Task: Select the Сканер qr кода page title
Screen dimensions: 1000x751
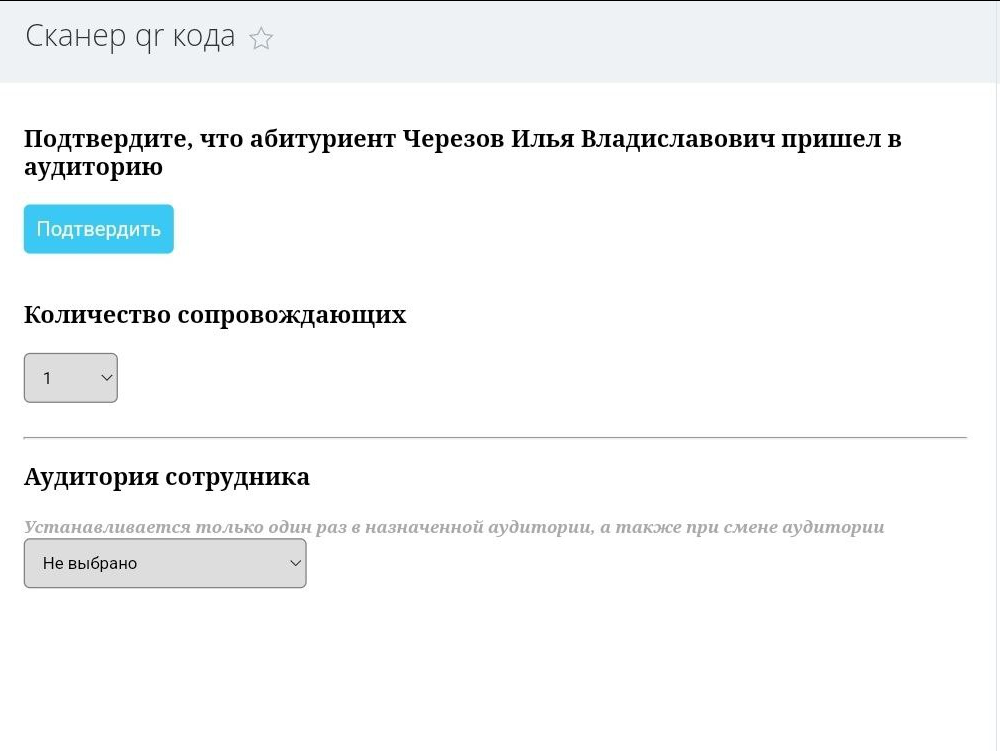Action: (130, 36)
